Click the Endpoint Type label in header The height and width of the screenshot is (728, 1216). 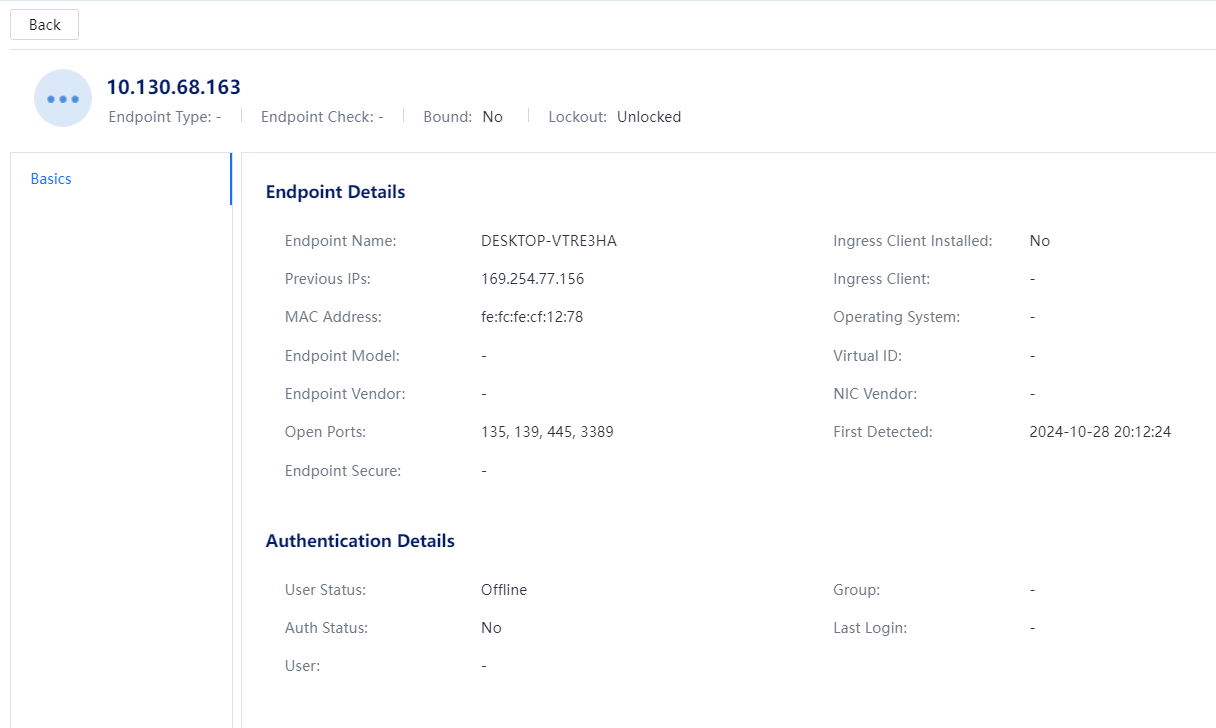(x=160, y=117)
